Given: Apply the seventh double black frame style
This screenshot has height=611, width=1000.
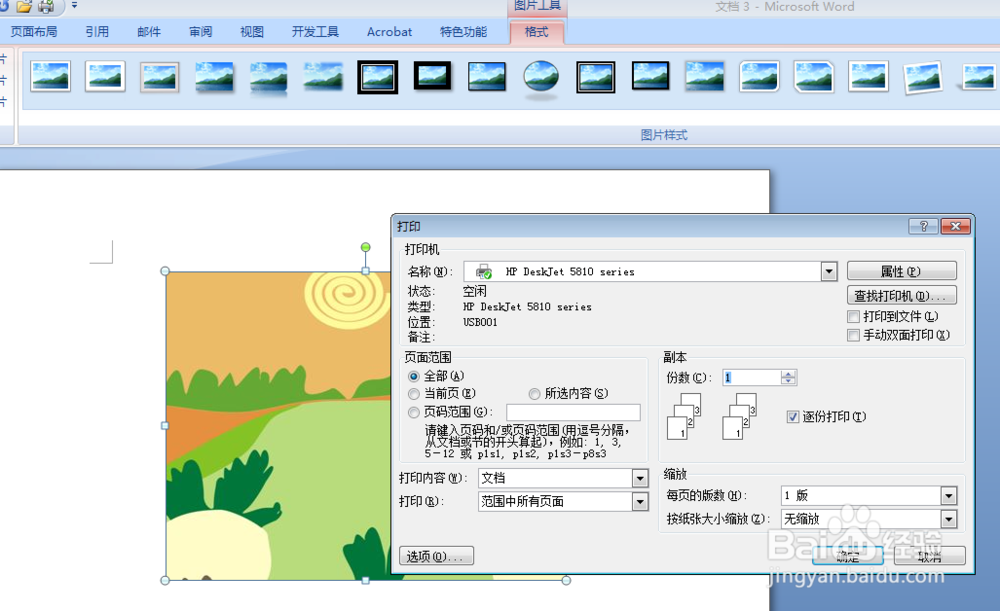Looking at the screenshot, I should [378, 77].
